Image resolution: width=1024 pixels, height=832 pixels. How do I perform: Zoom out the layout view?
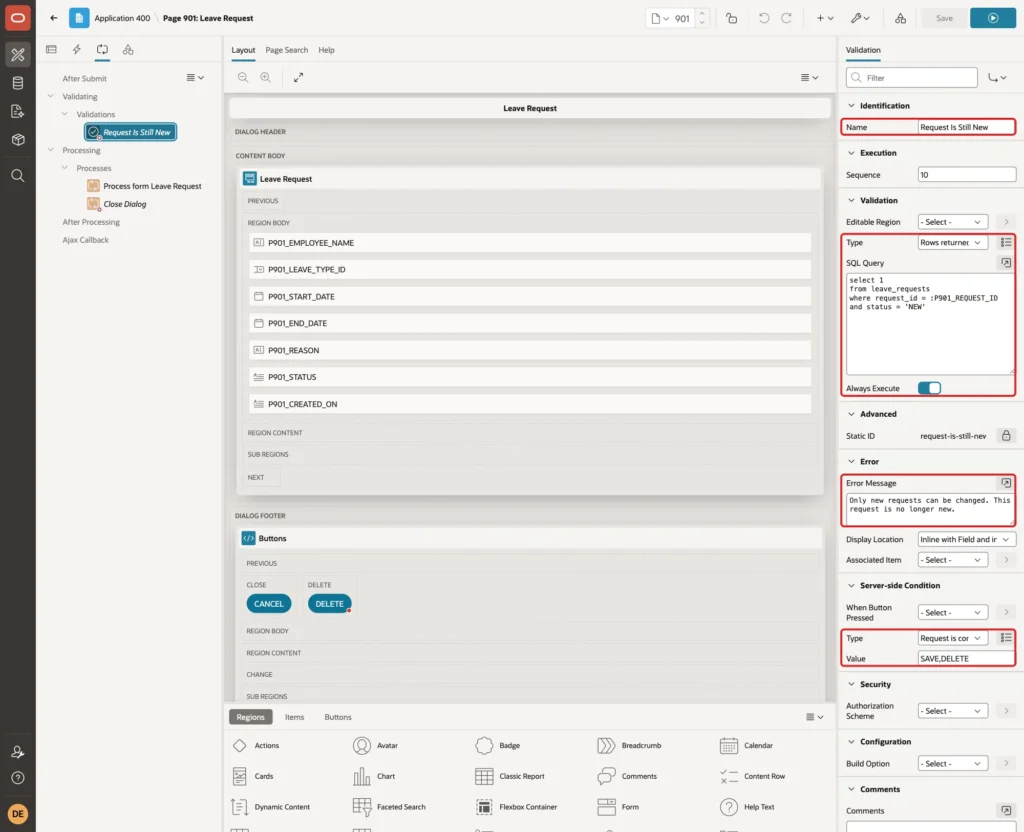pyautogui.click(x=243, y=77)
